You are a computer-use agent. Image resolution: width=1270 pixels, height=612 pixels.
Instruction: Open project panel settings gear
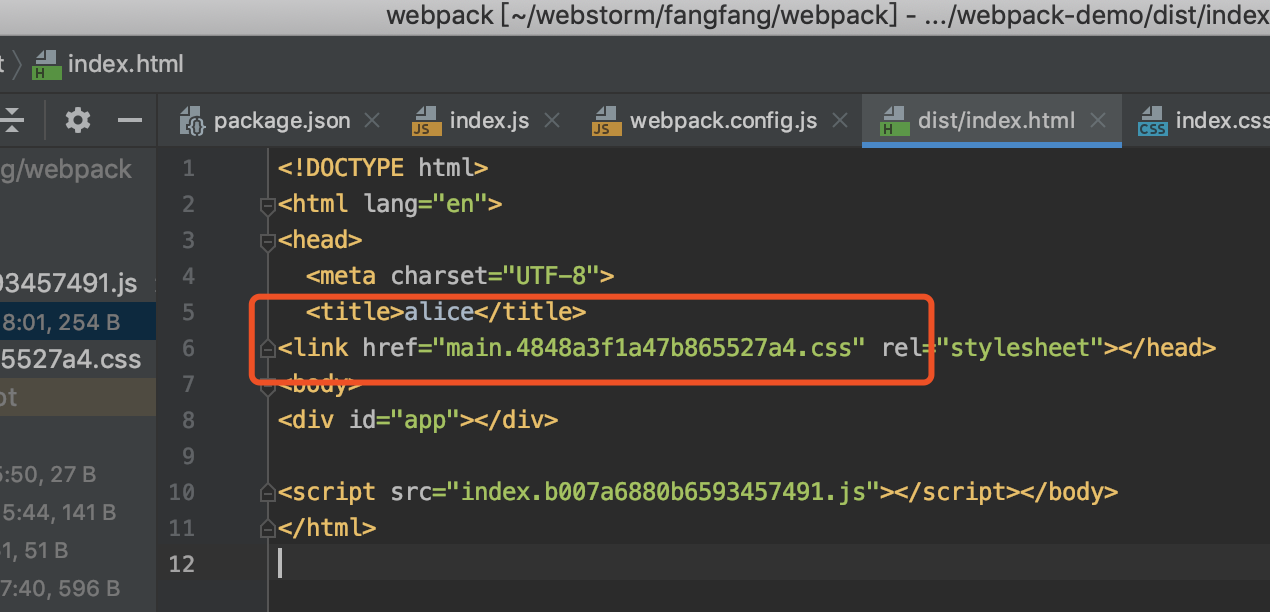pyautogui.click(x=78, y=121)
